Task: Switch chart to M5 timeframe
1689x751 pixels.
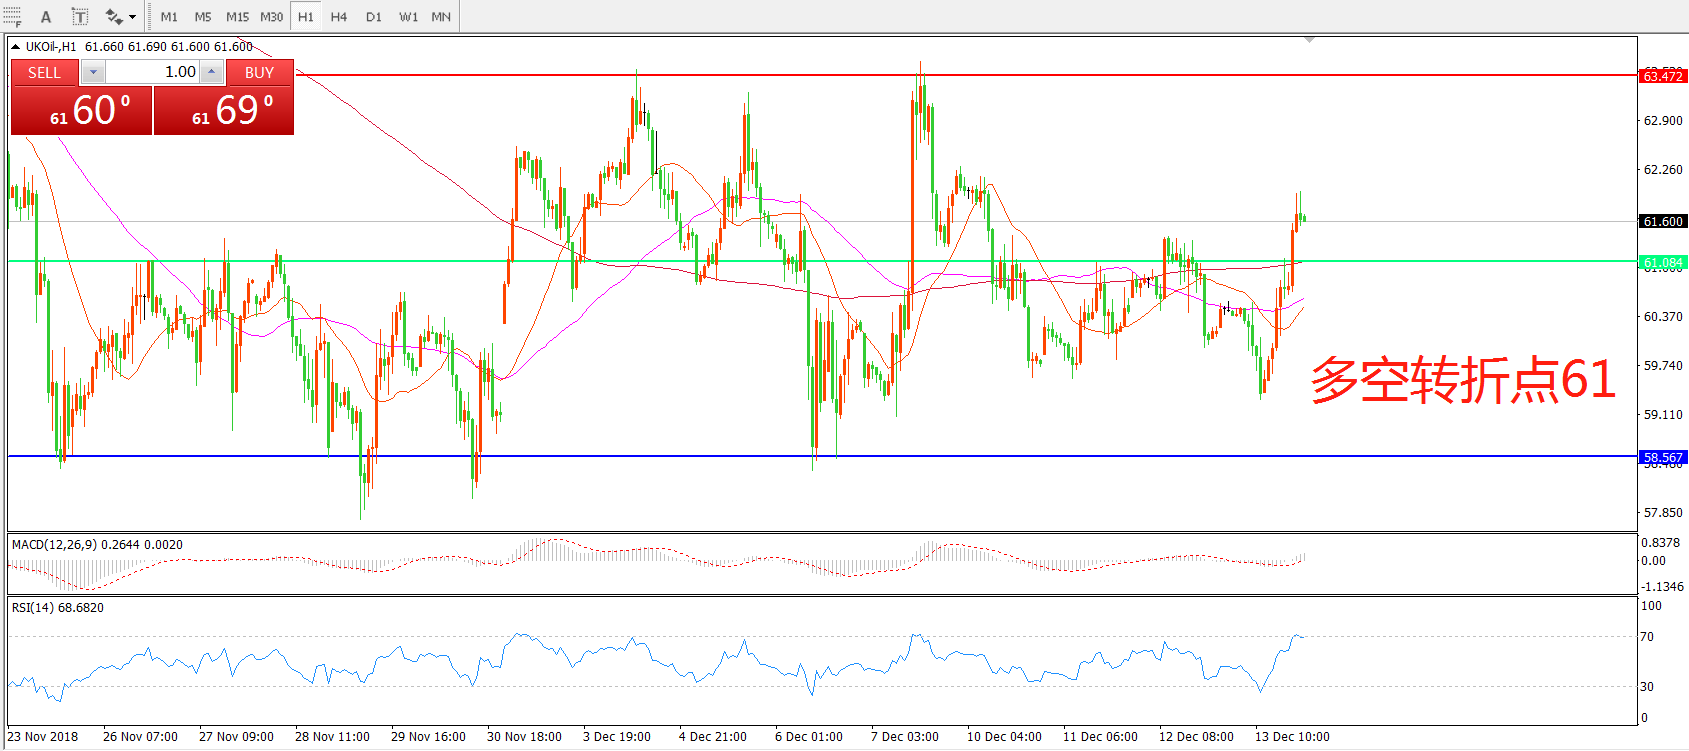Action: 203,17
